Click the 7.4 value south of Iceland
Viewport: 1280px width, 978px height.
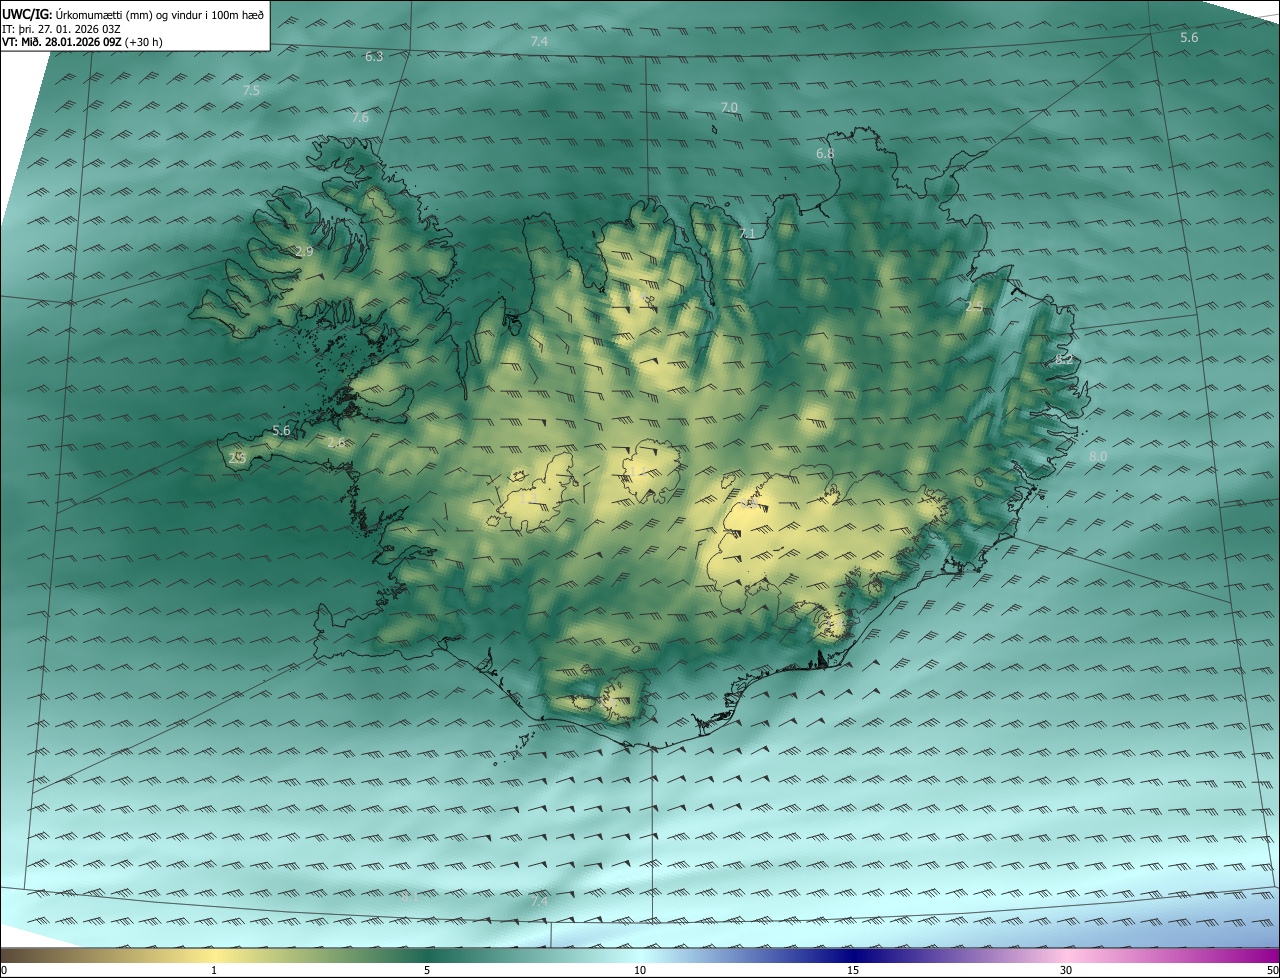[539, 902]
